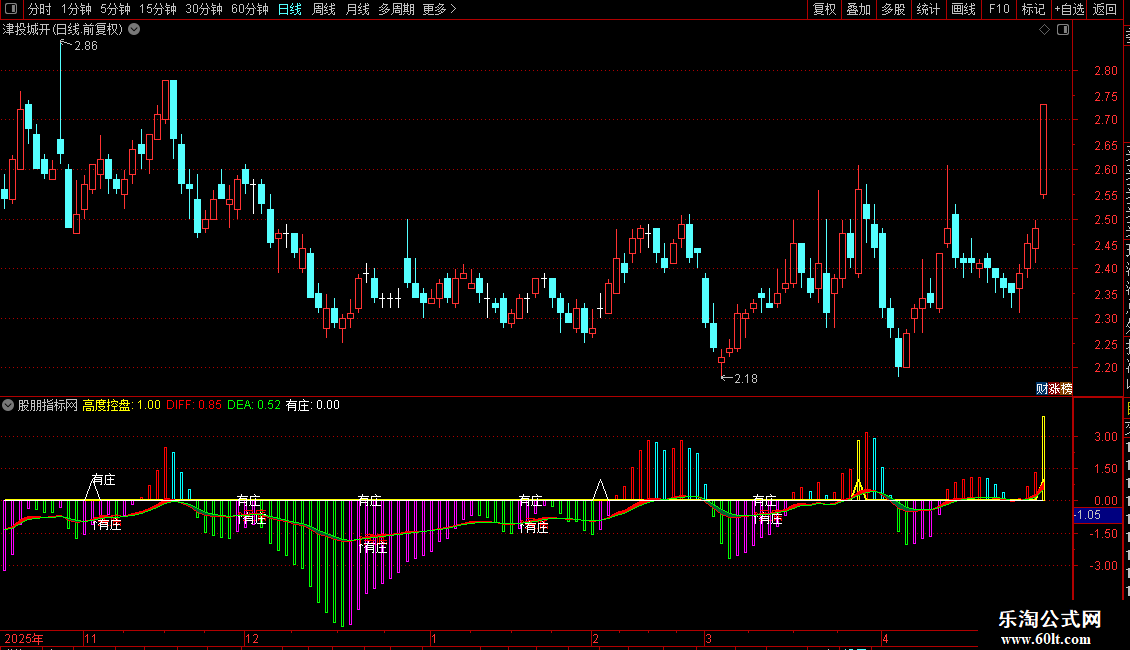Click the 2.50 price axis label

[x=1105, y=220]
